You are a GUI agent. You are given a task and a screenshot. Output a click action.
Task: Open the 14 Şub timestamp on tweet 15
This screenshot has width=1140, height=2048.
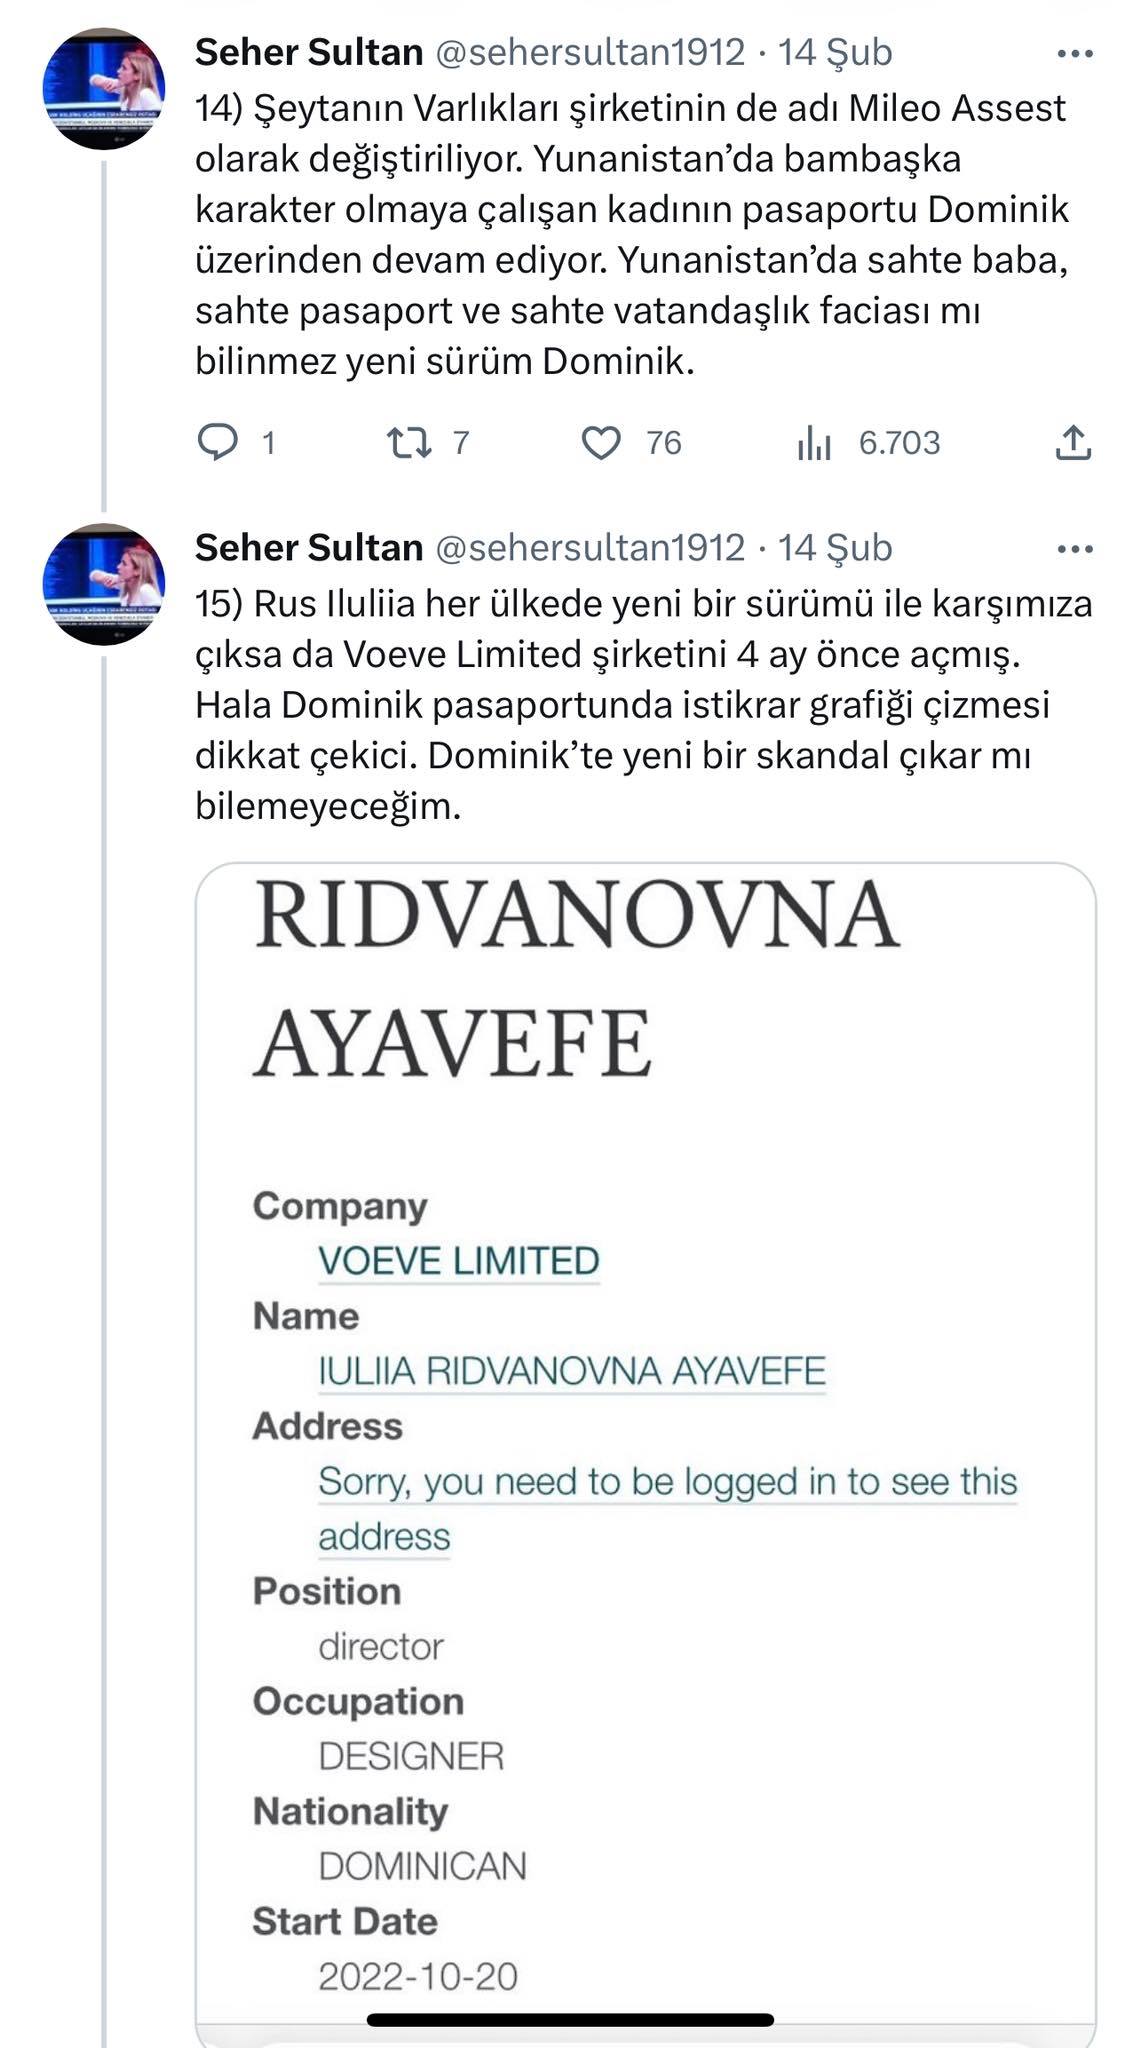(835, 548)
